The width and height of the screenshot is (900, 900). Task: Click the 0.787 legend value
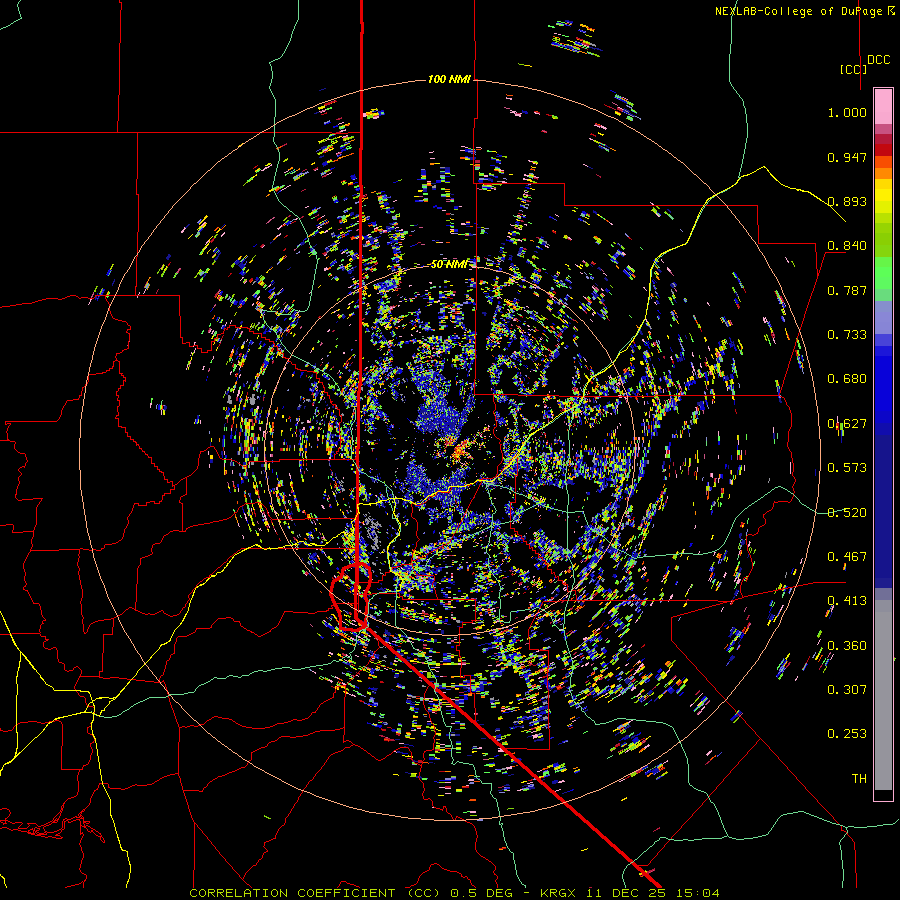click(847, 290)
